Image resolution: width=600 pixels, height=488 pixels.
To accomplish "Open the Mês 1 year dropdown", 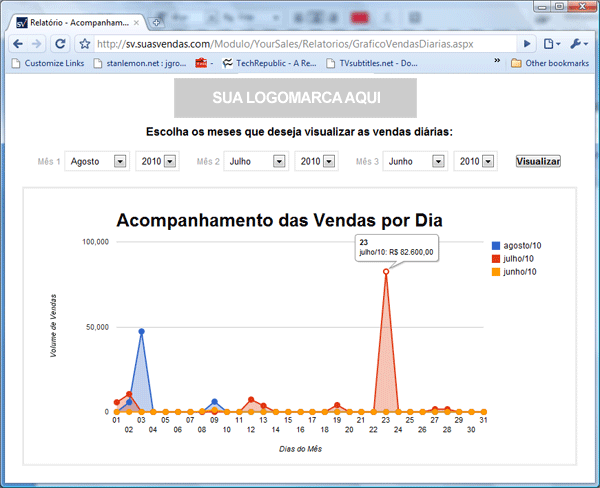I will point(158,161).
